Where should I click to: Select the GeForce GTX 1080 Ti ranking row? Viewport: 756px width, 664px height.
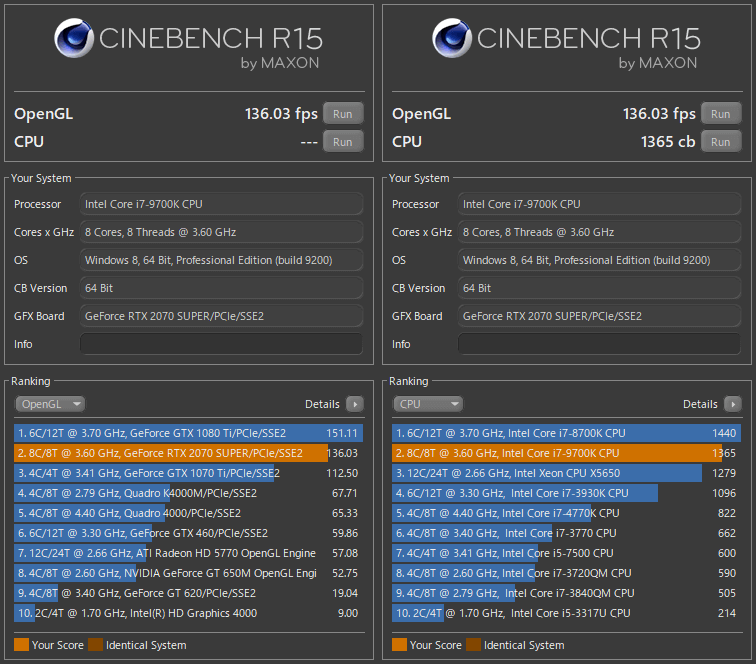tap(189, 433)
